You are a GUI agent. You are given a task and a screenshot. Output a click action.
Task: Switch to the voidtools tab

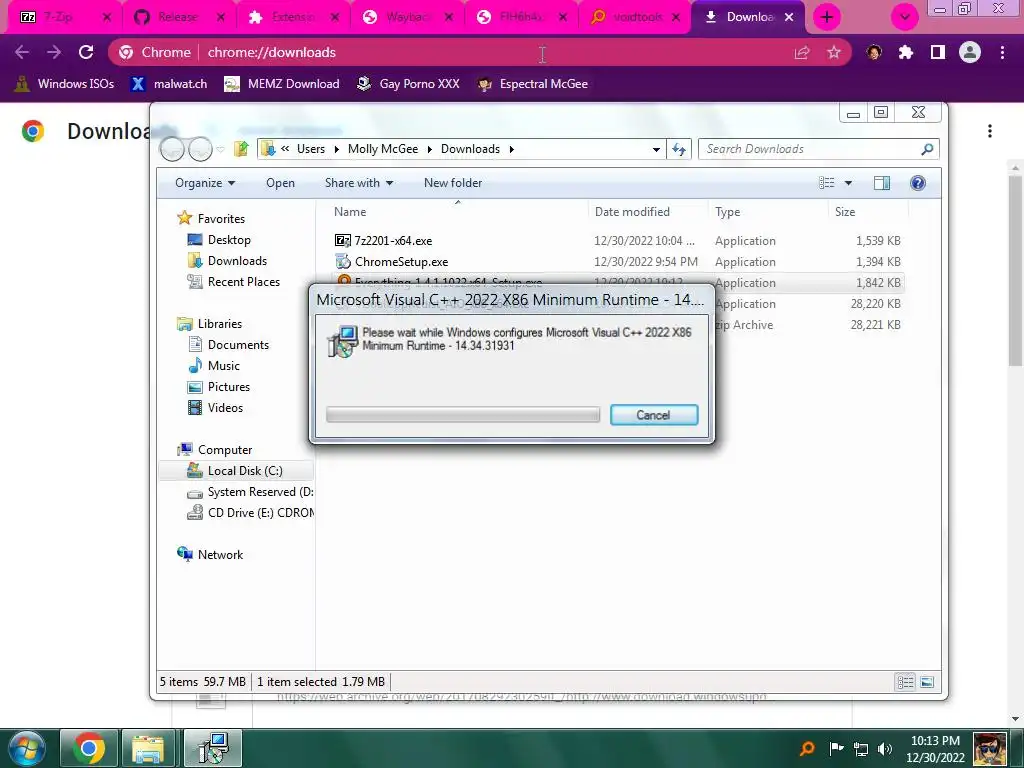coord(636,17)
